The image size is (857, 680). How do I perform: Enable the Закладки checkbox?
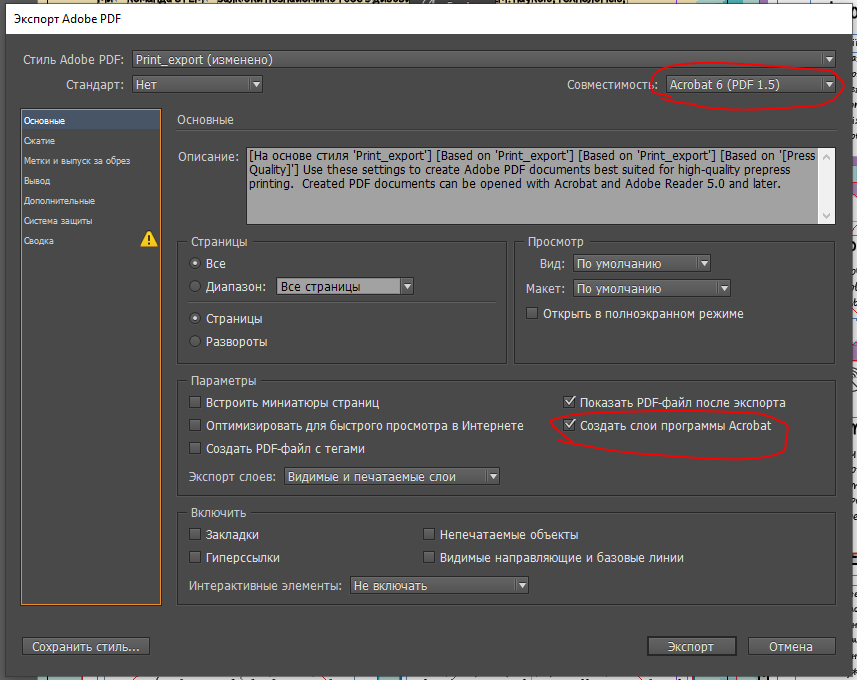point(195,535)
